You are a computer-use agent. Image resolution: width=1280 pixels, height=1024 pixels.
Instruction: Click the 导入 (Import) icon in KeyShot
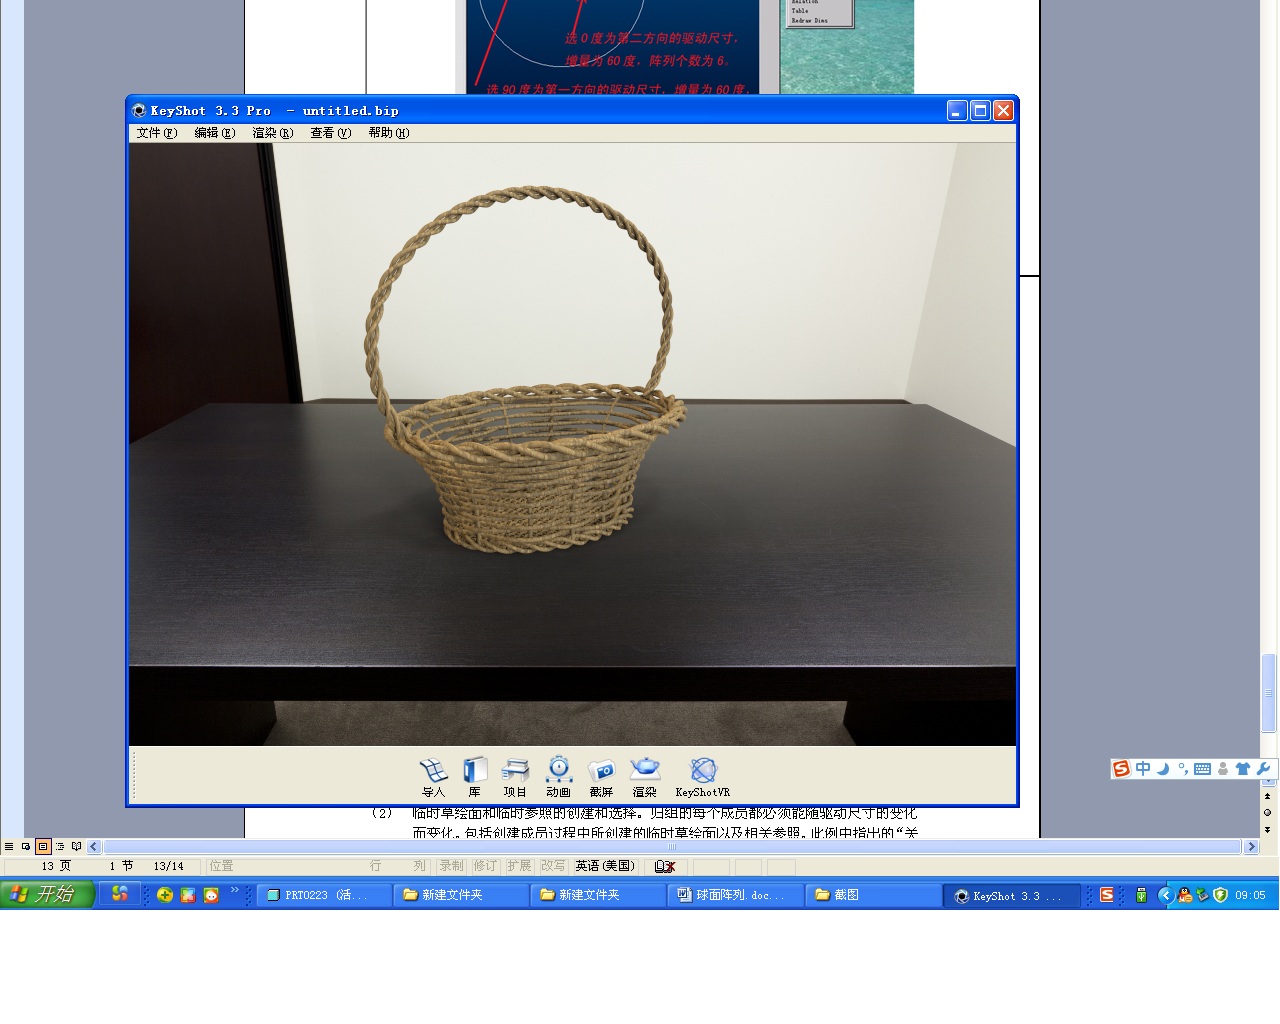[x=433, y=776]
